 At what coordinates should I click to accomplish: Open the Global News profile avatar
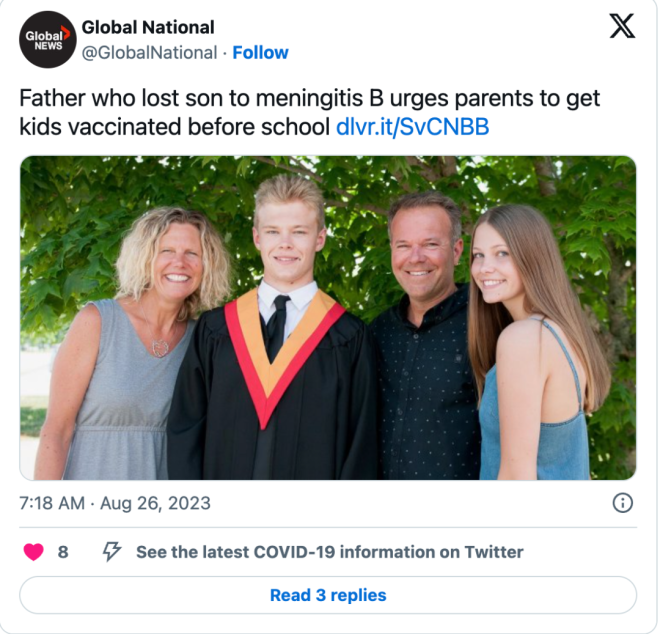coord(48,40)
